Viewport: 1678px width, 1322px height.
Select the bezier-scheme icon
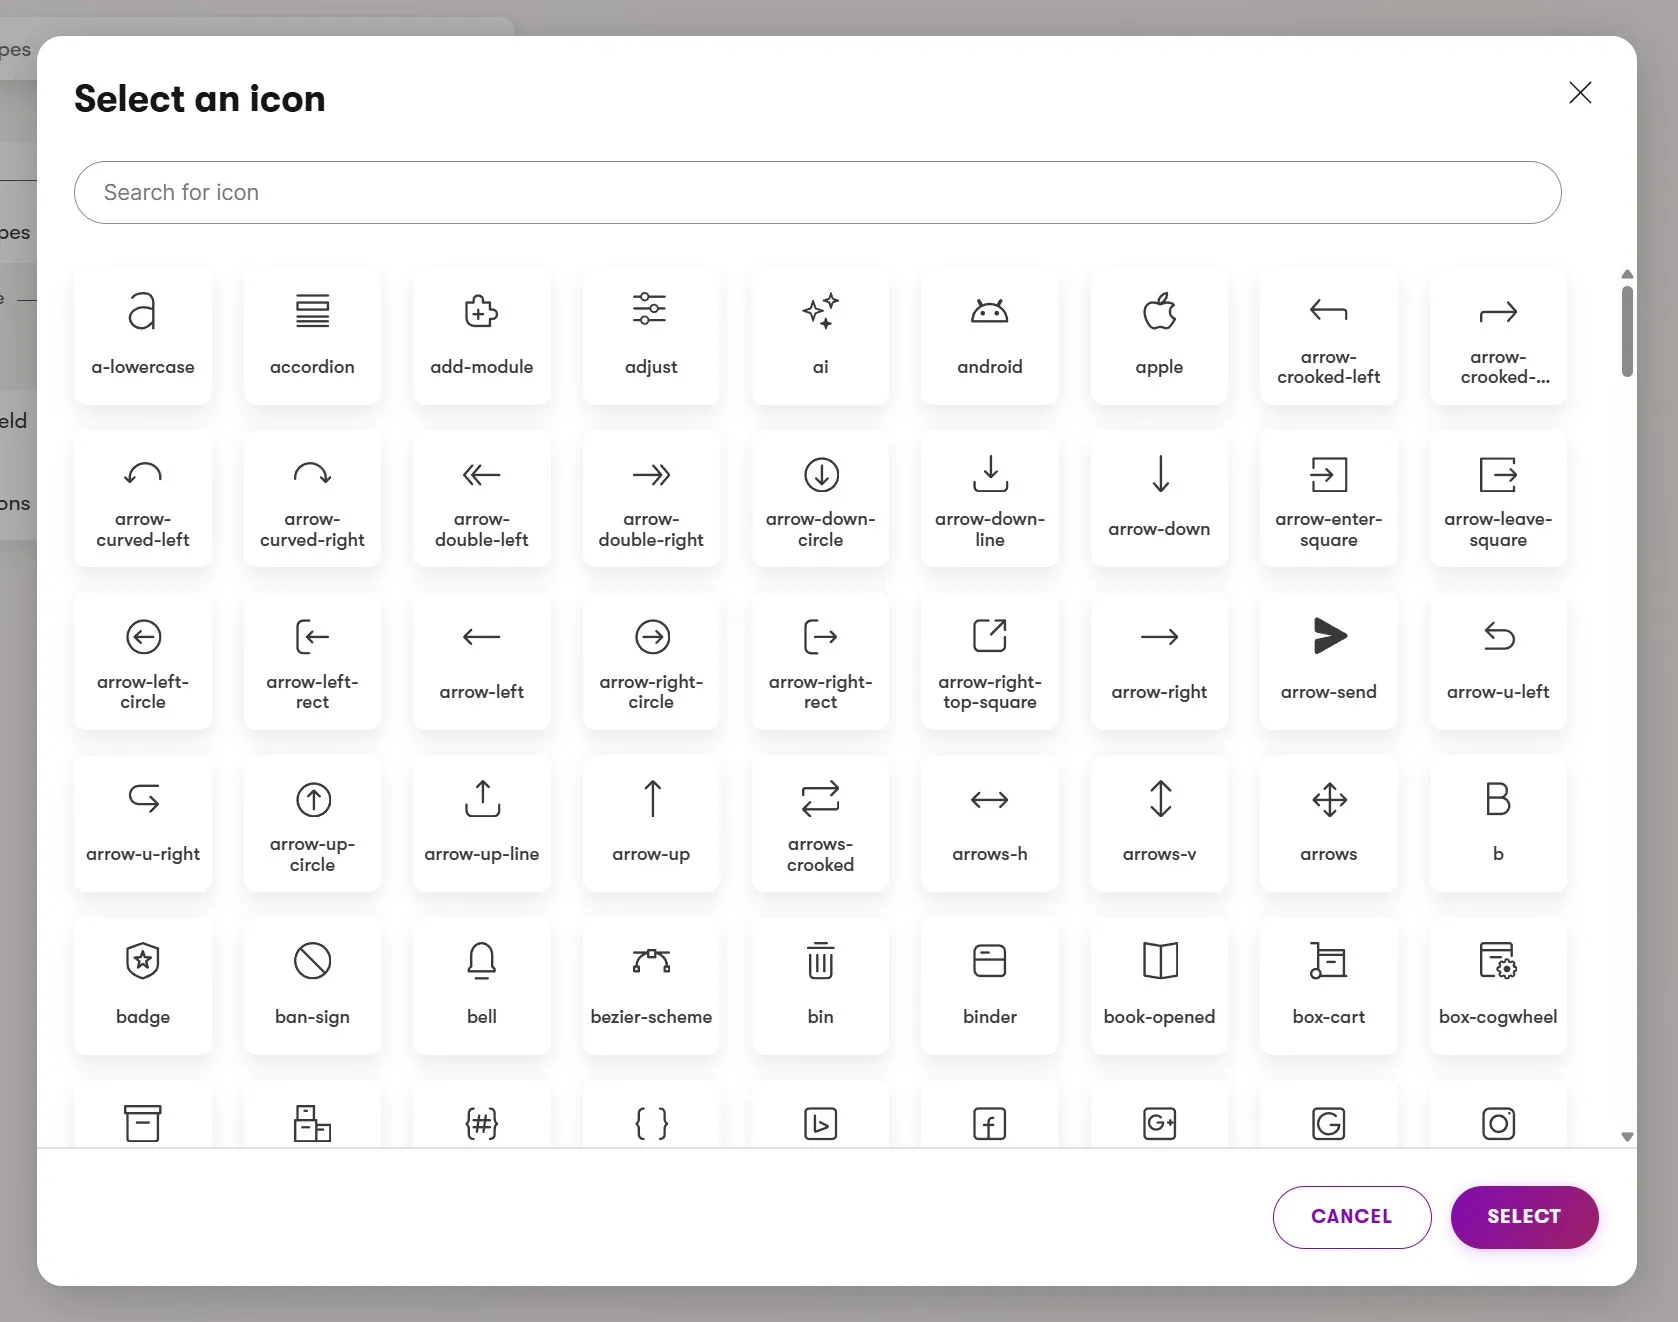pos(651,985)
